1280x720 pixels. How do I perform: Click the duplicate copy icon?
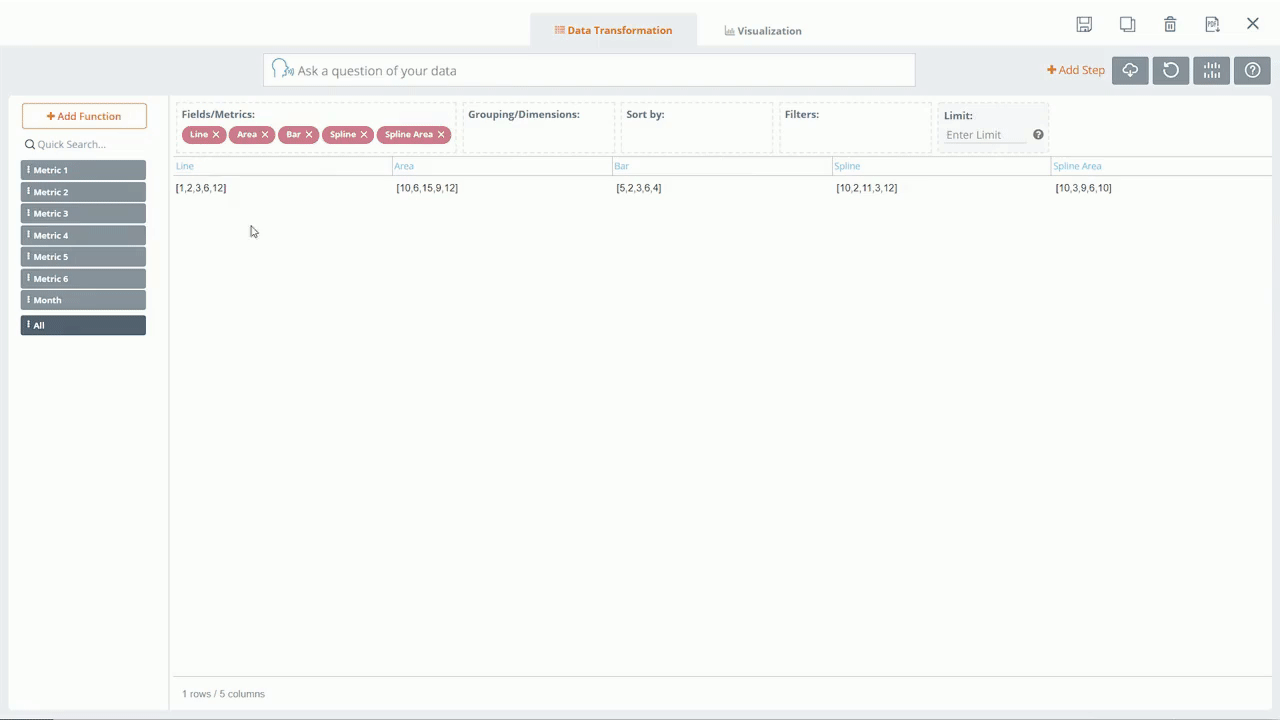click(1127, 25)
